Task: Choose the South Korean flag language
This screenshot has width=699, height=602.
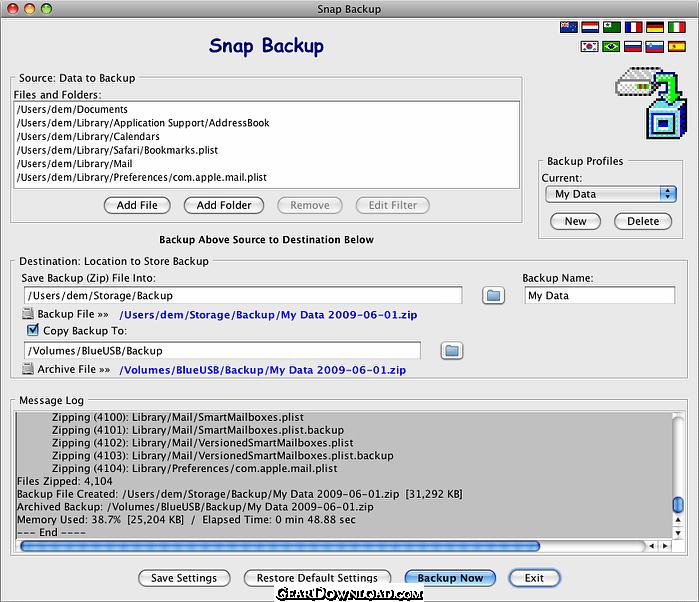Action: click(589, 46)
